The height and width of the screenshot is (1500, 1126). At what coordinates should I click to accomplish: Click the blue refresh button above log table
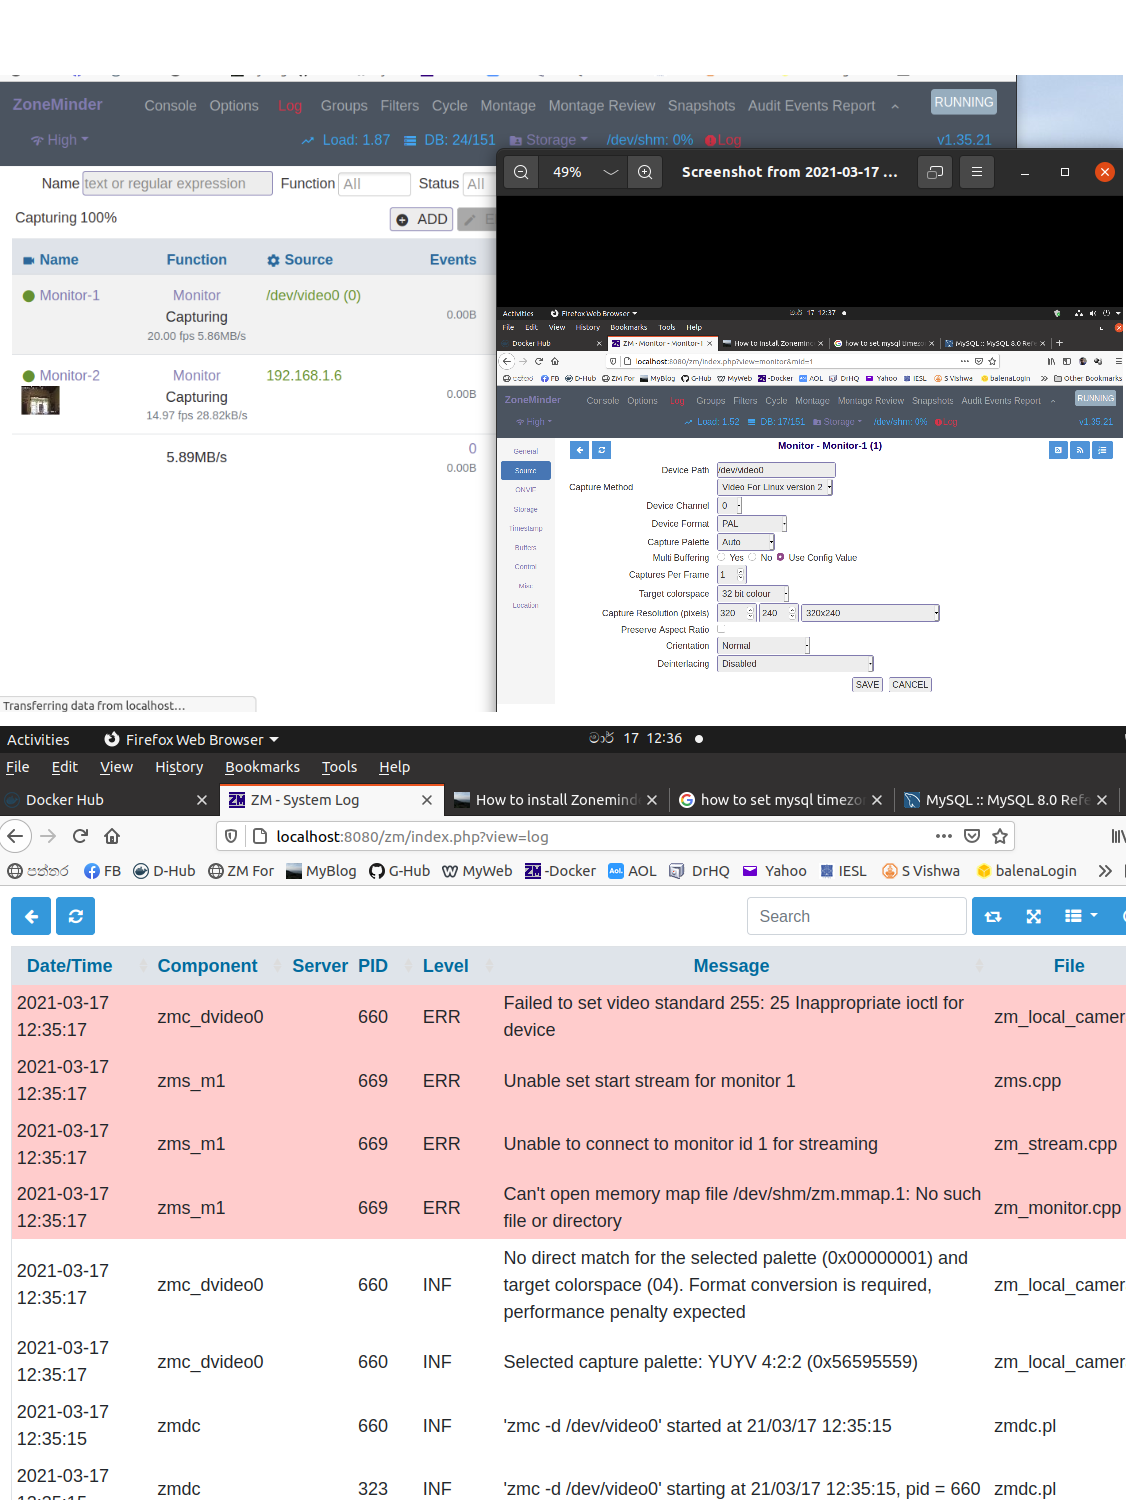pos(75,916)
